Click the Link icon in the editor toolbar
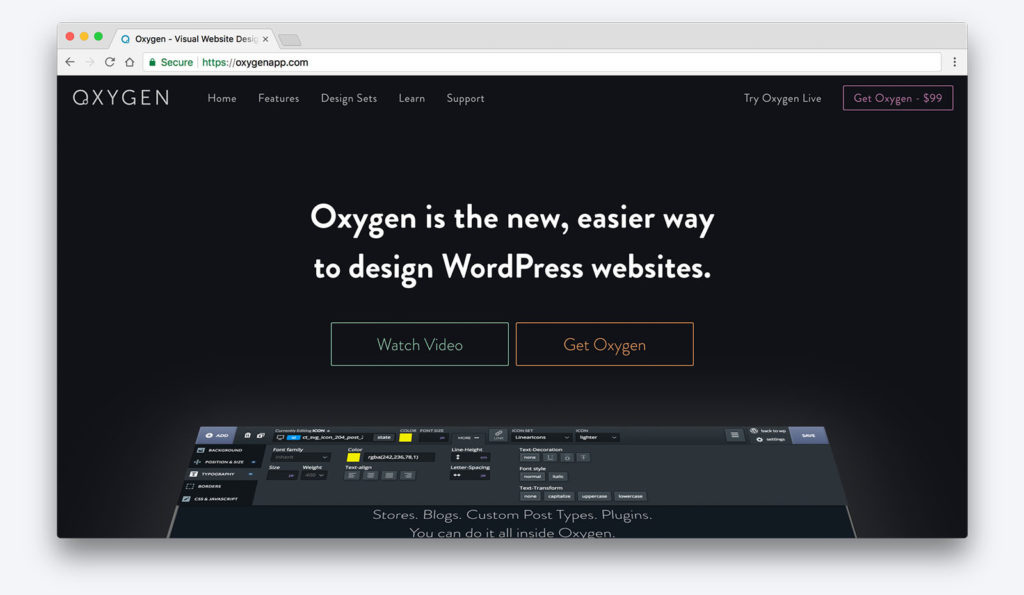The height and width of the screenshot is (595, 1024). 498,436
